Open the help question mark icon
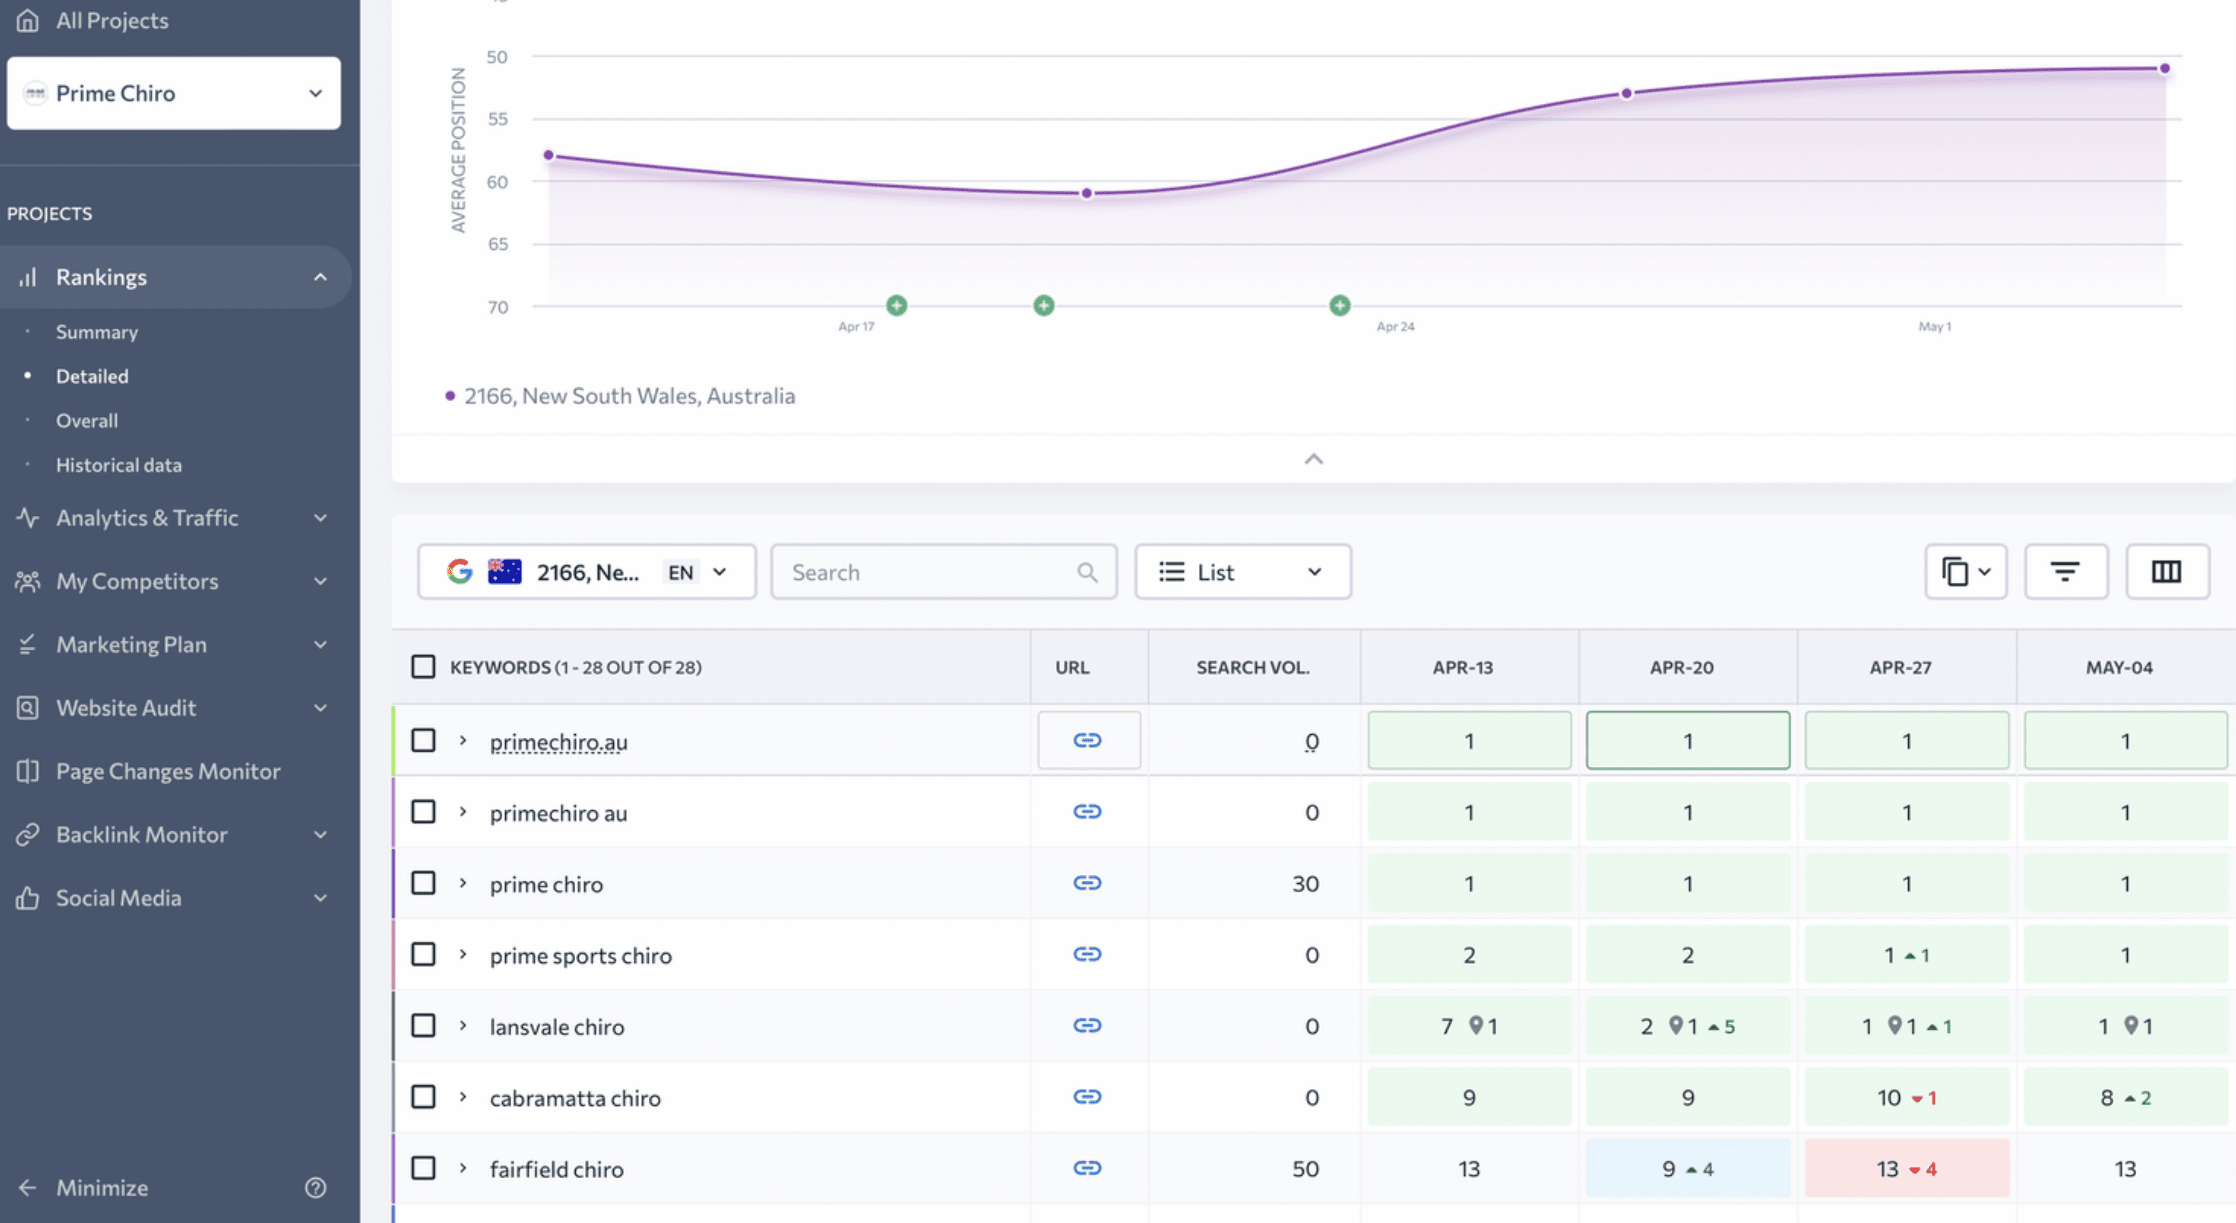The height and width of the screenshot is (1223, 2236). (x=316, y=1188)
